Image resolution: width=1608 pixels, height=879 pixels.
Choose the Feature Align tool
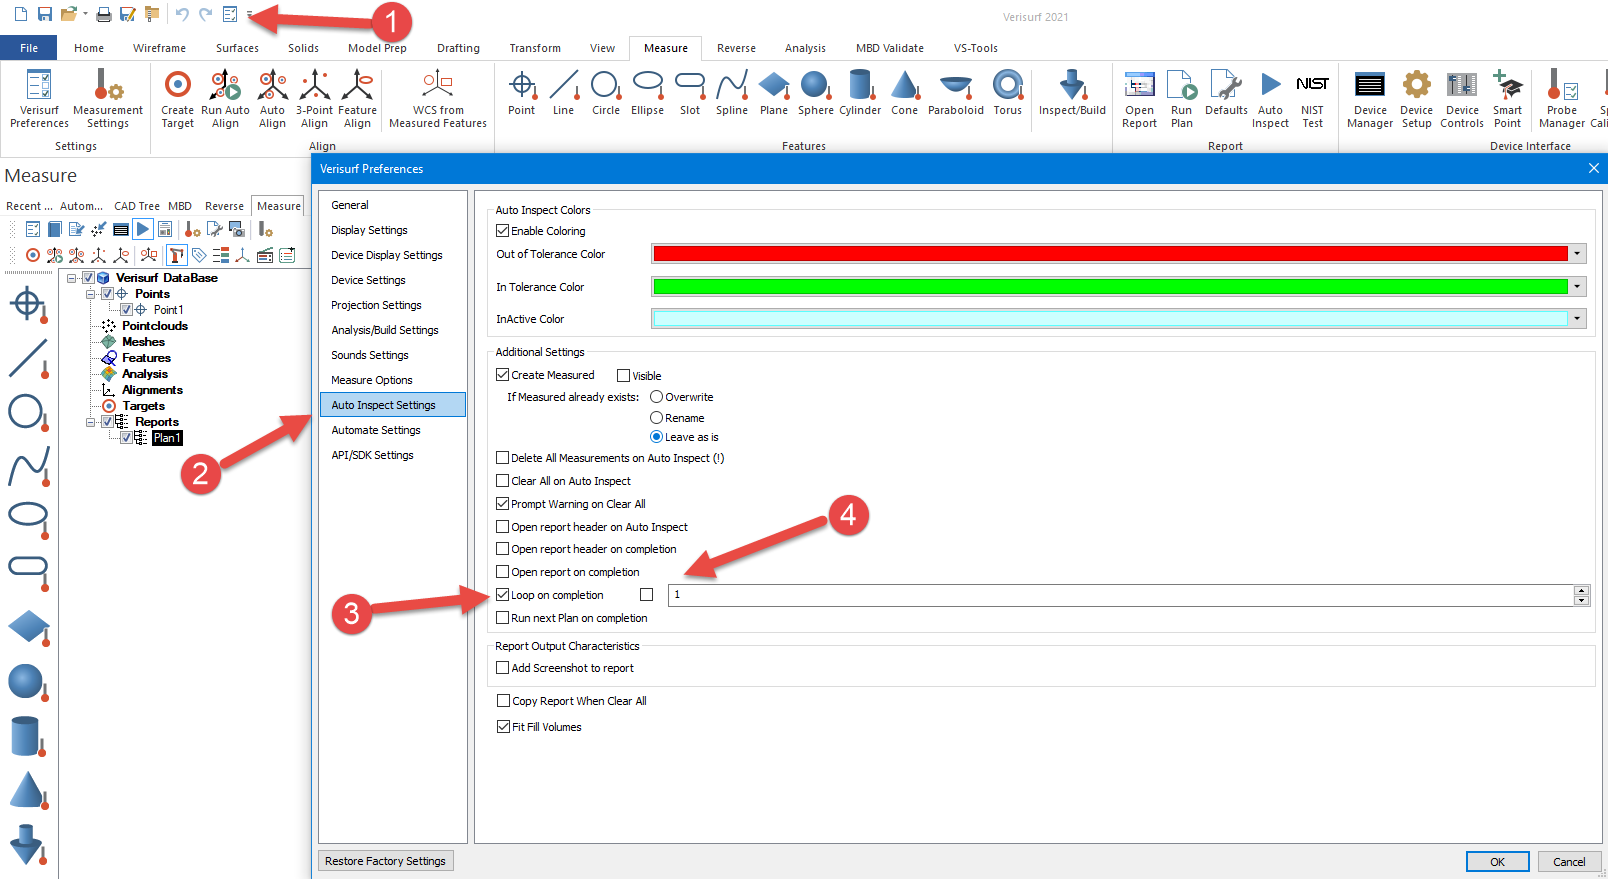357,98
